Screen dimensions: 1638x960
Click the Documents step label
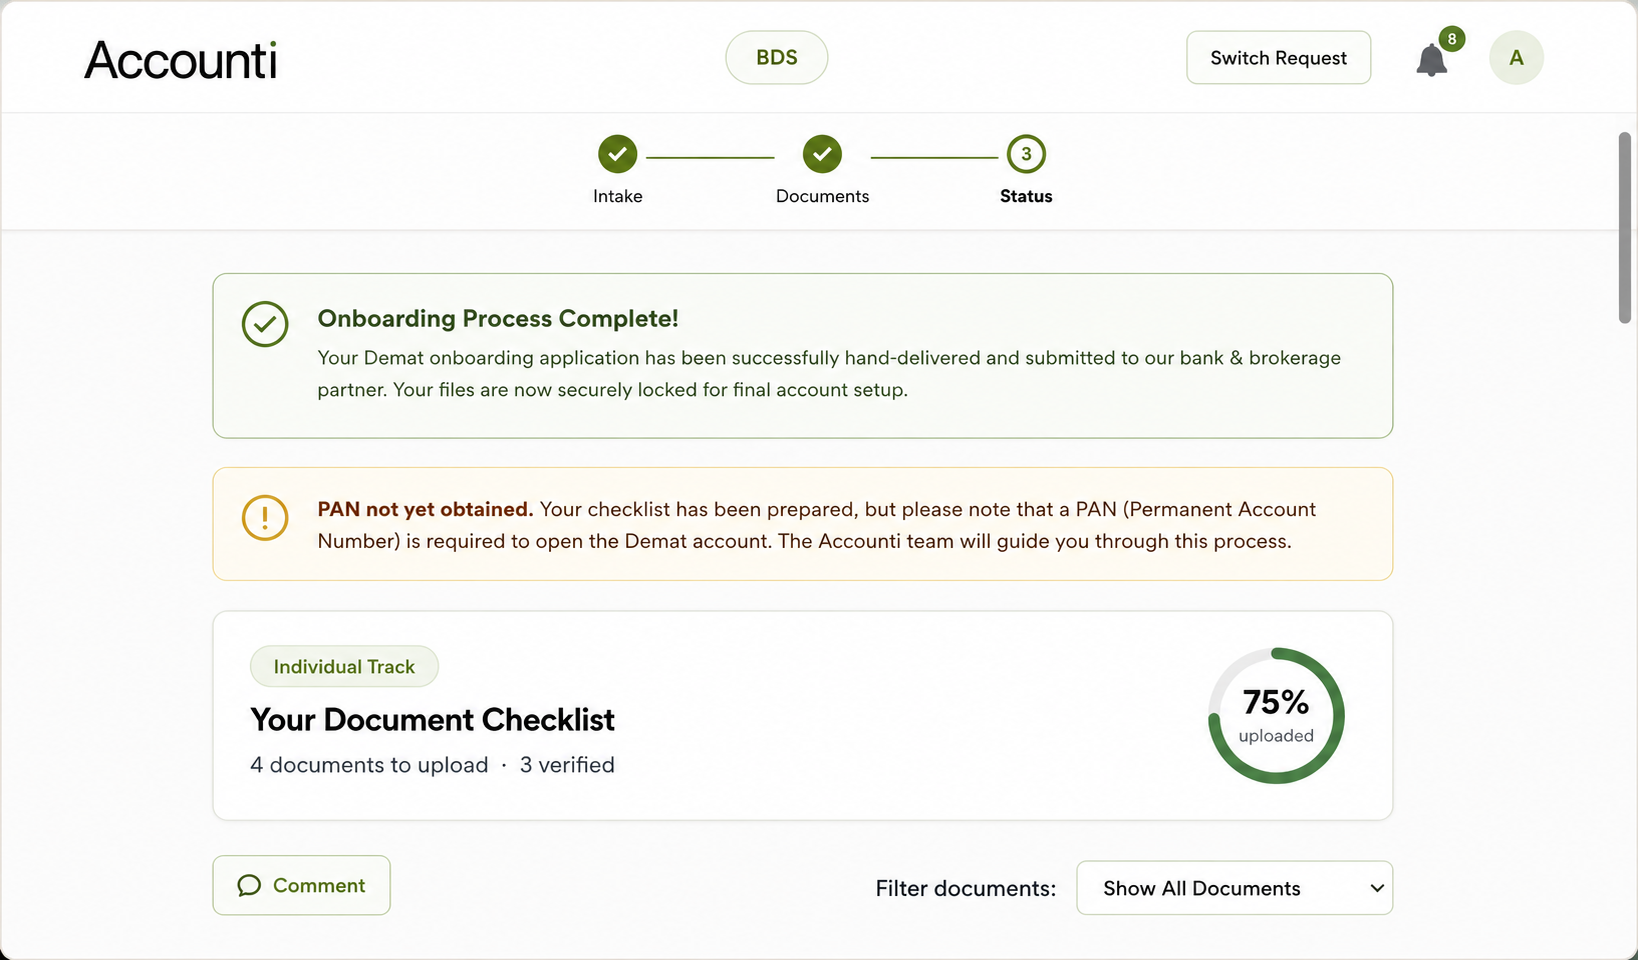tap(822, 196)
